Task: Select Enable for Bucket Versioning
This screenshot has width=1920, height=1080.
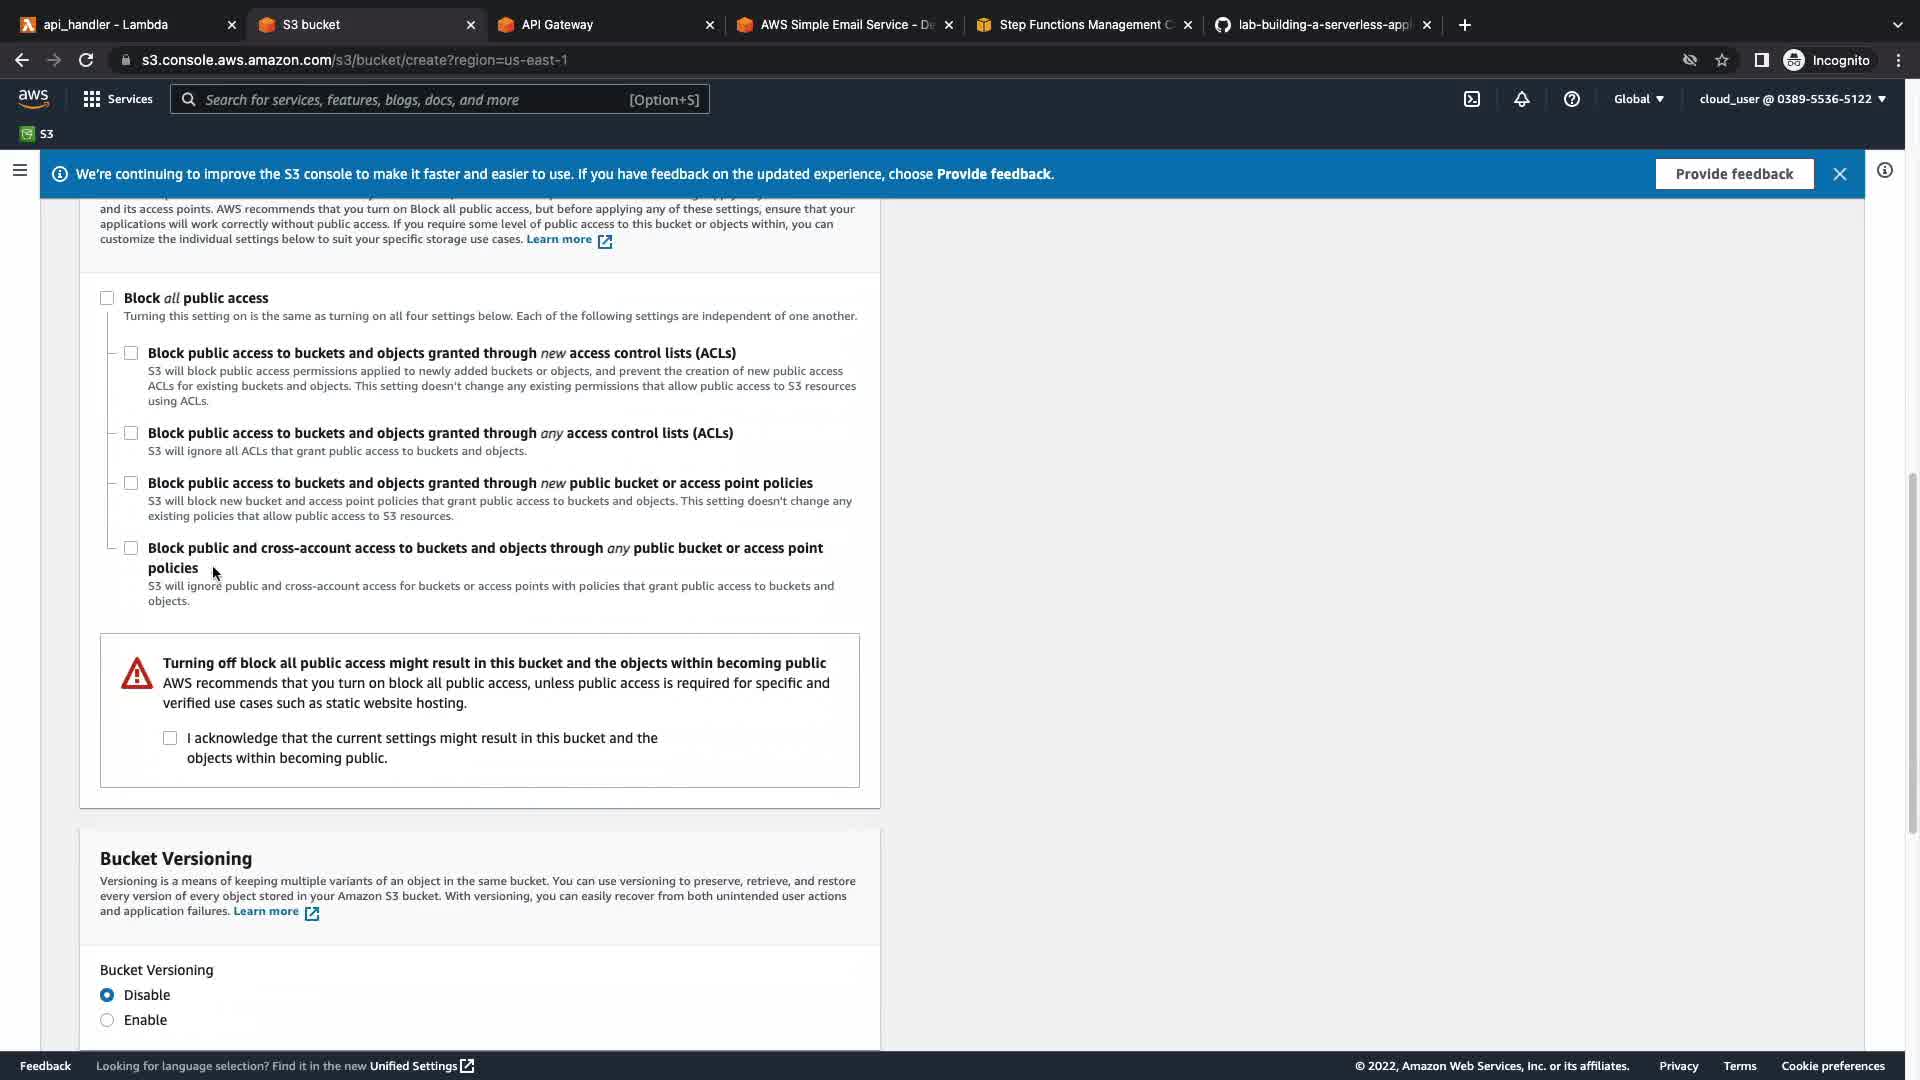Action: point(107,1020)
